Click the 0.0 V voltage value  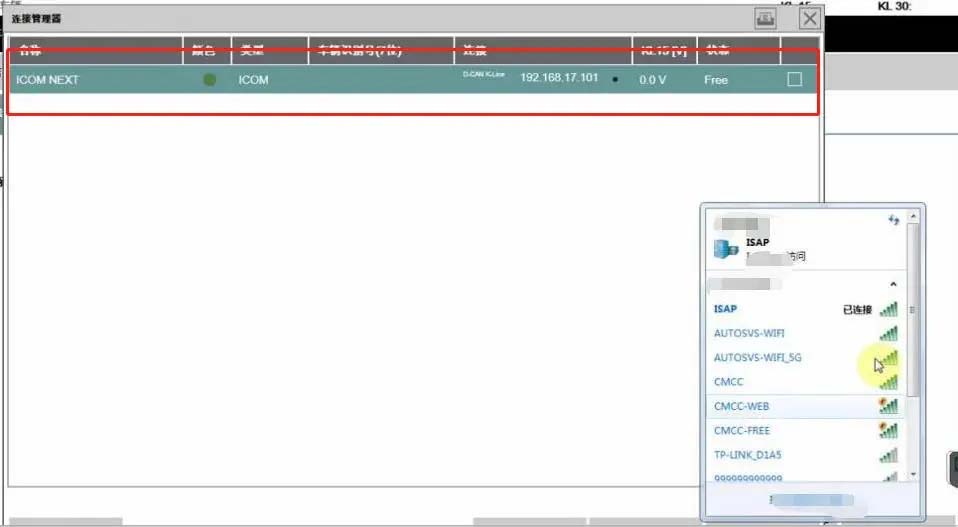653,80
